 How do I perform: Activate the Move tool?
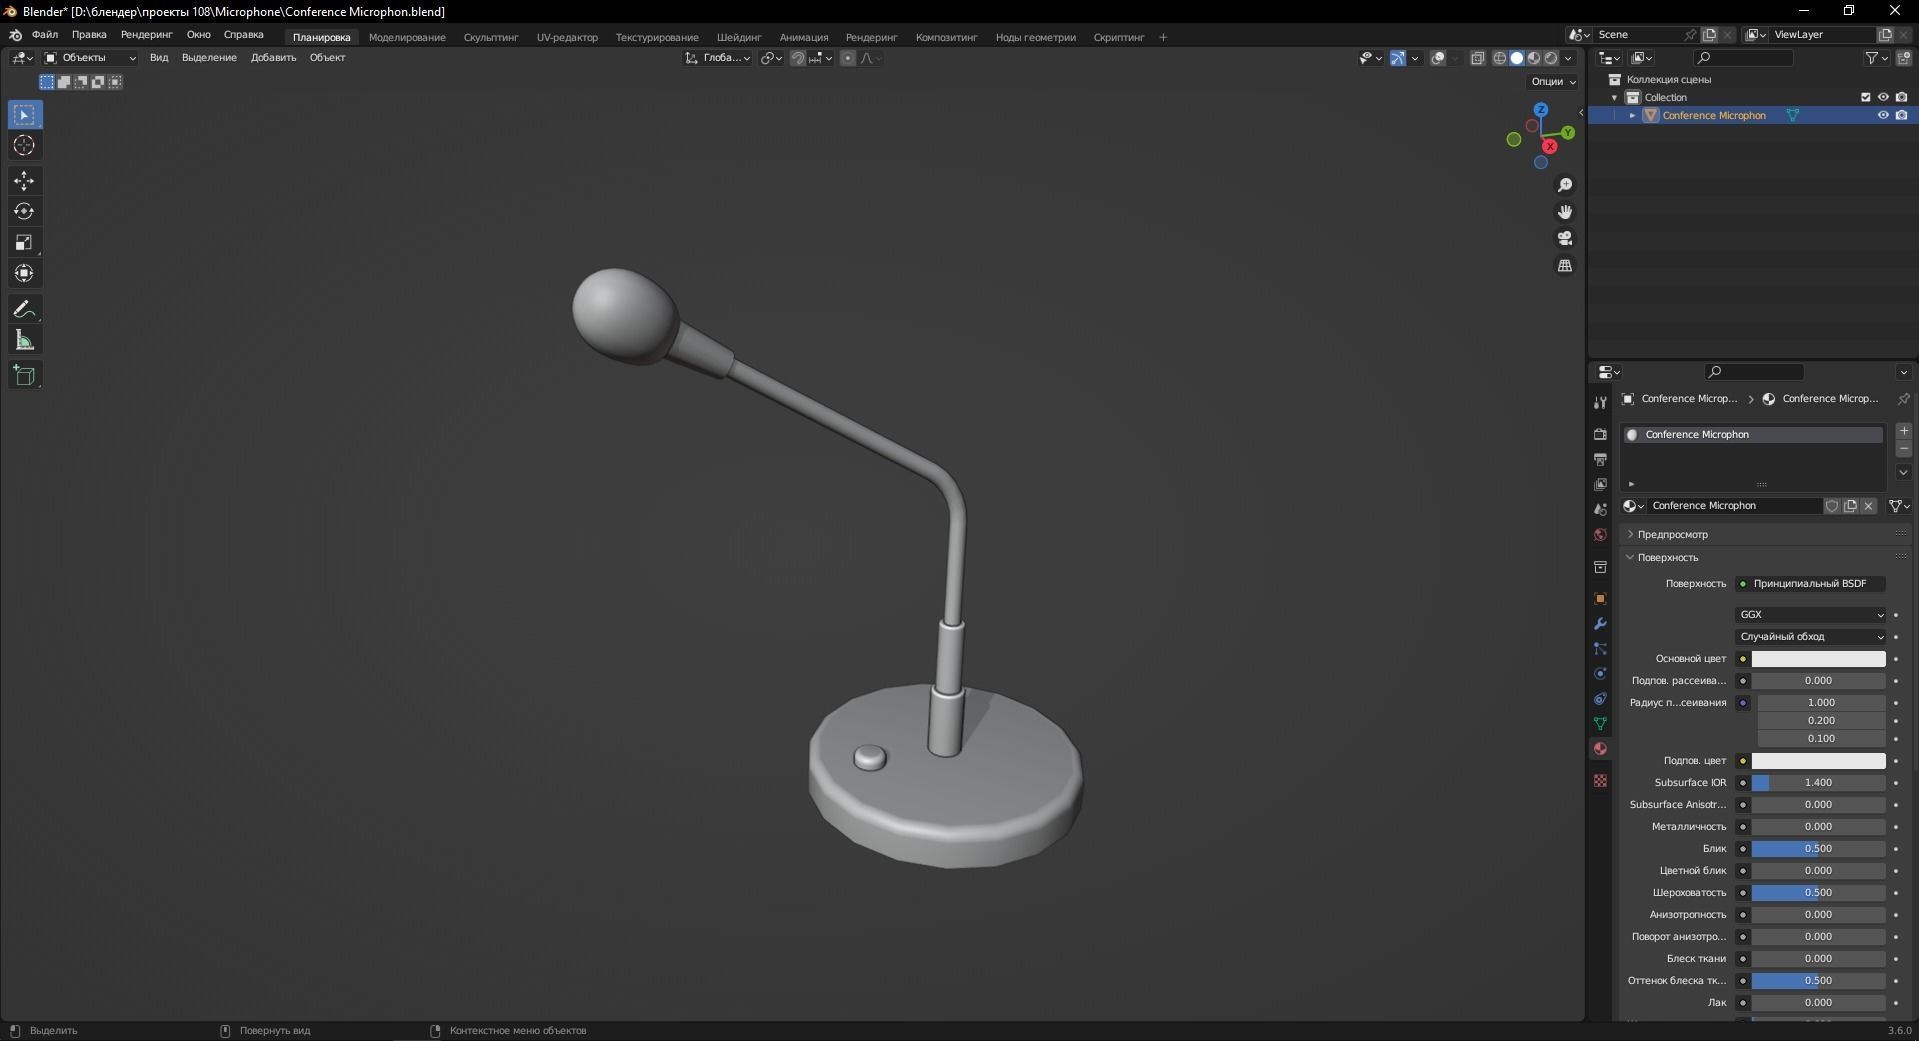pyautogui.click(x=24, y=181)
